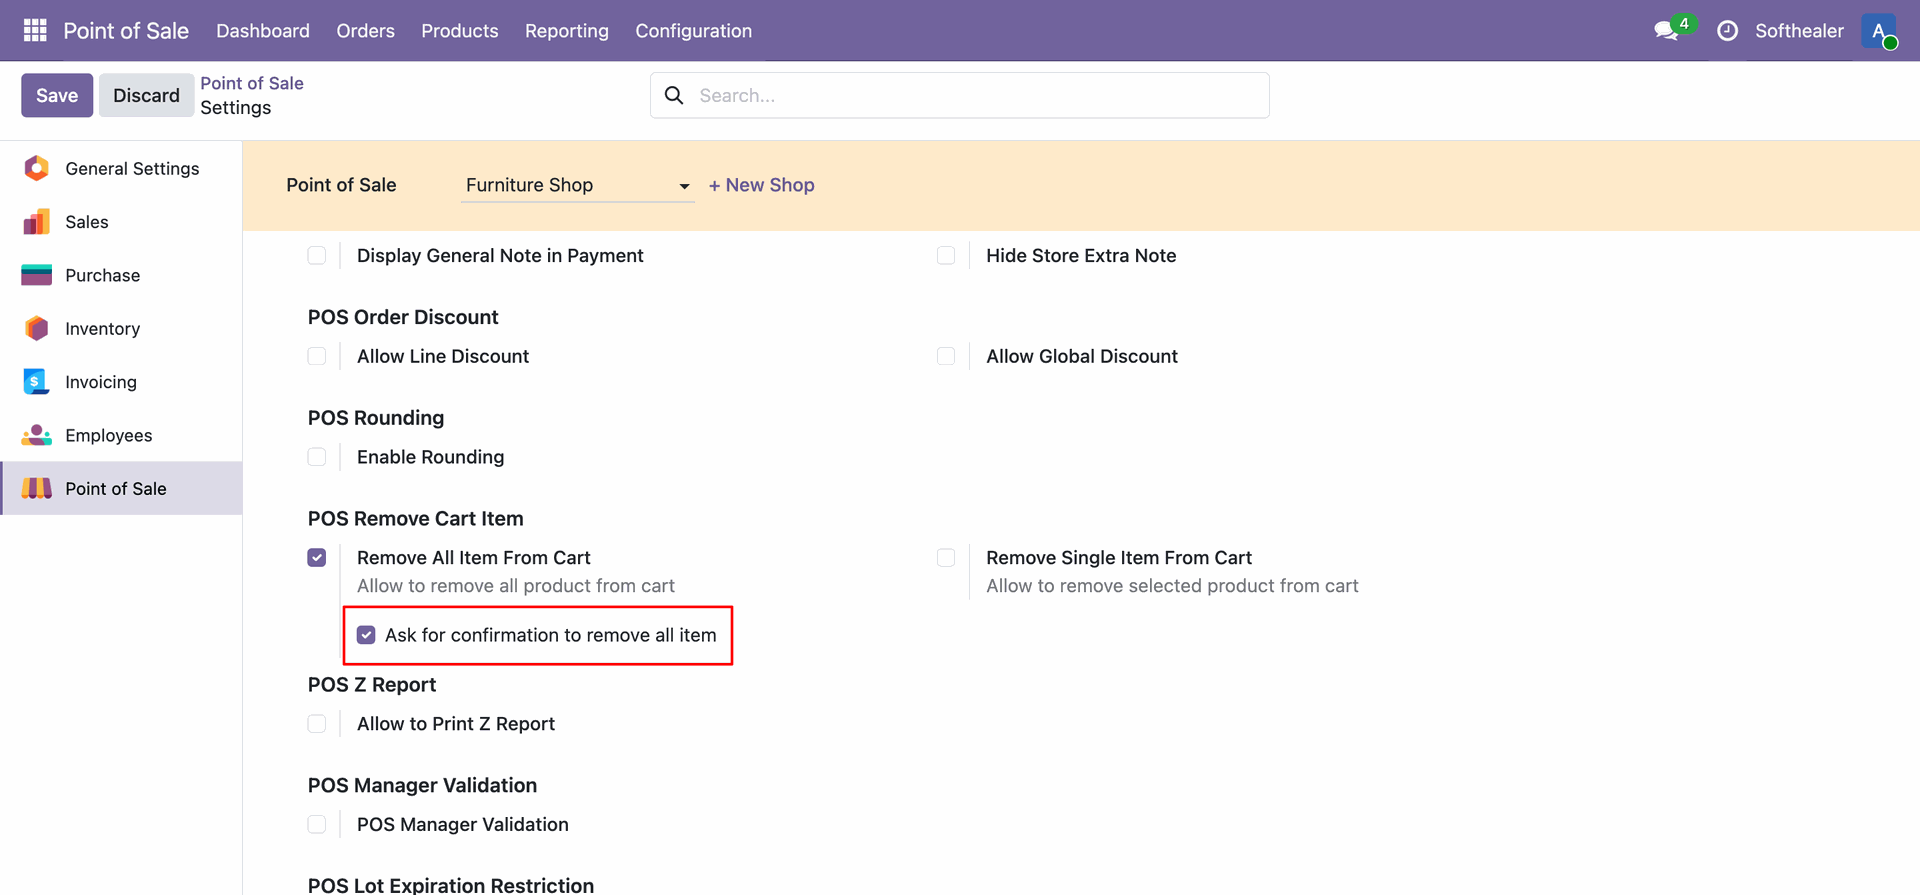Select the Invoicing settings label in sidebar
This screenshot has width=1920, height=895.
[101, 382]
